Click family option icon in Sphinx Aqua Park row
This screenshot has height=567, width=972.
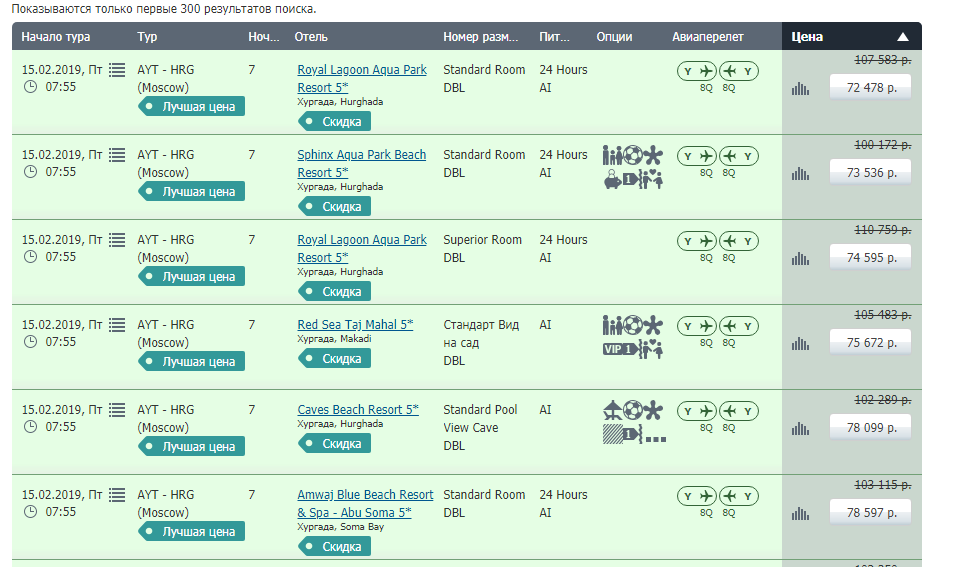(612, 155)
